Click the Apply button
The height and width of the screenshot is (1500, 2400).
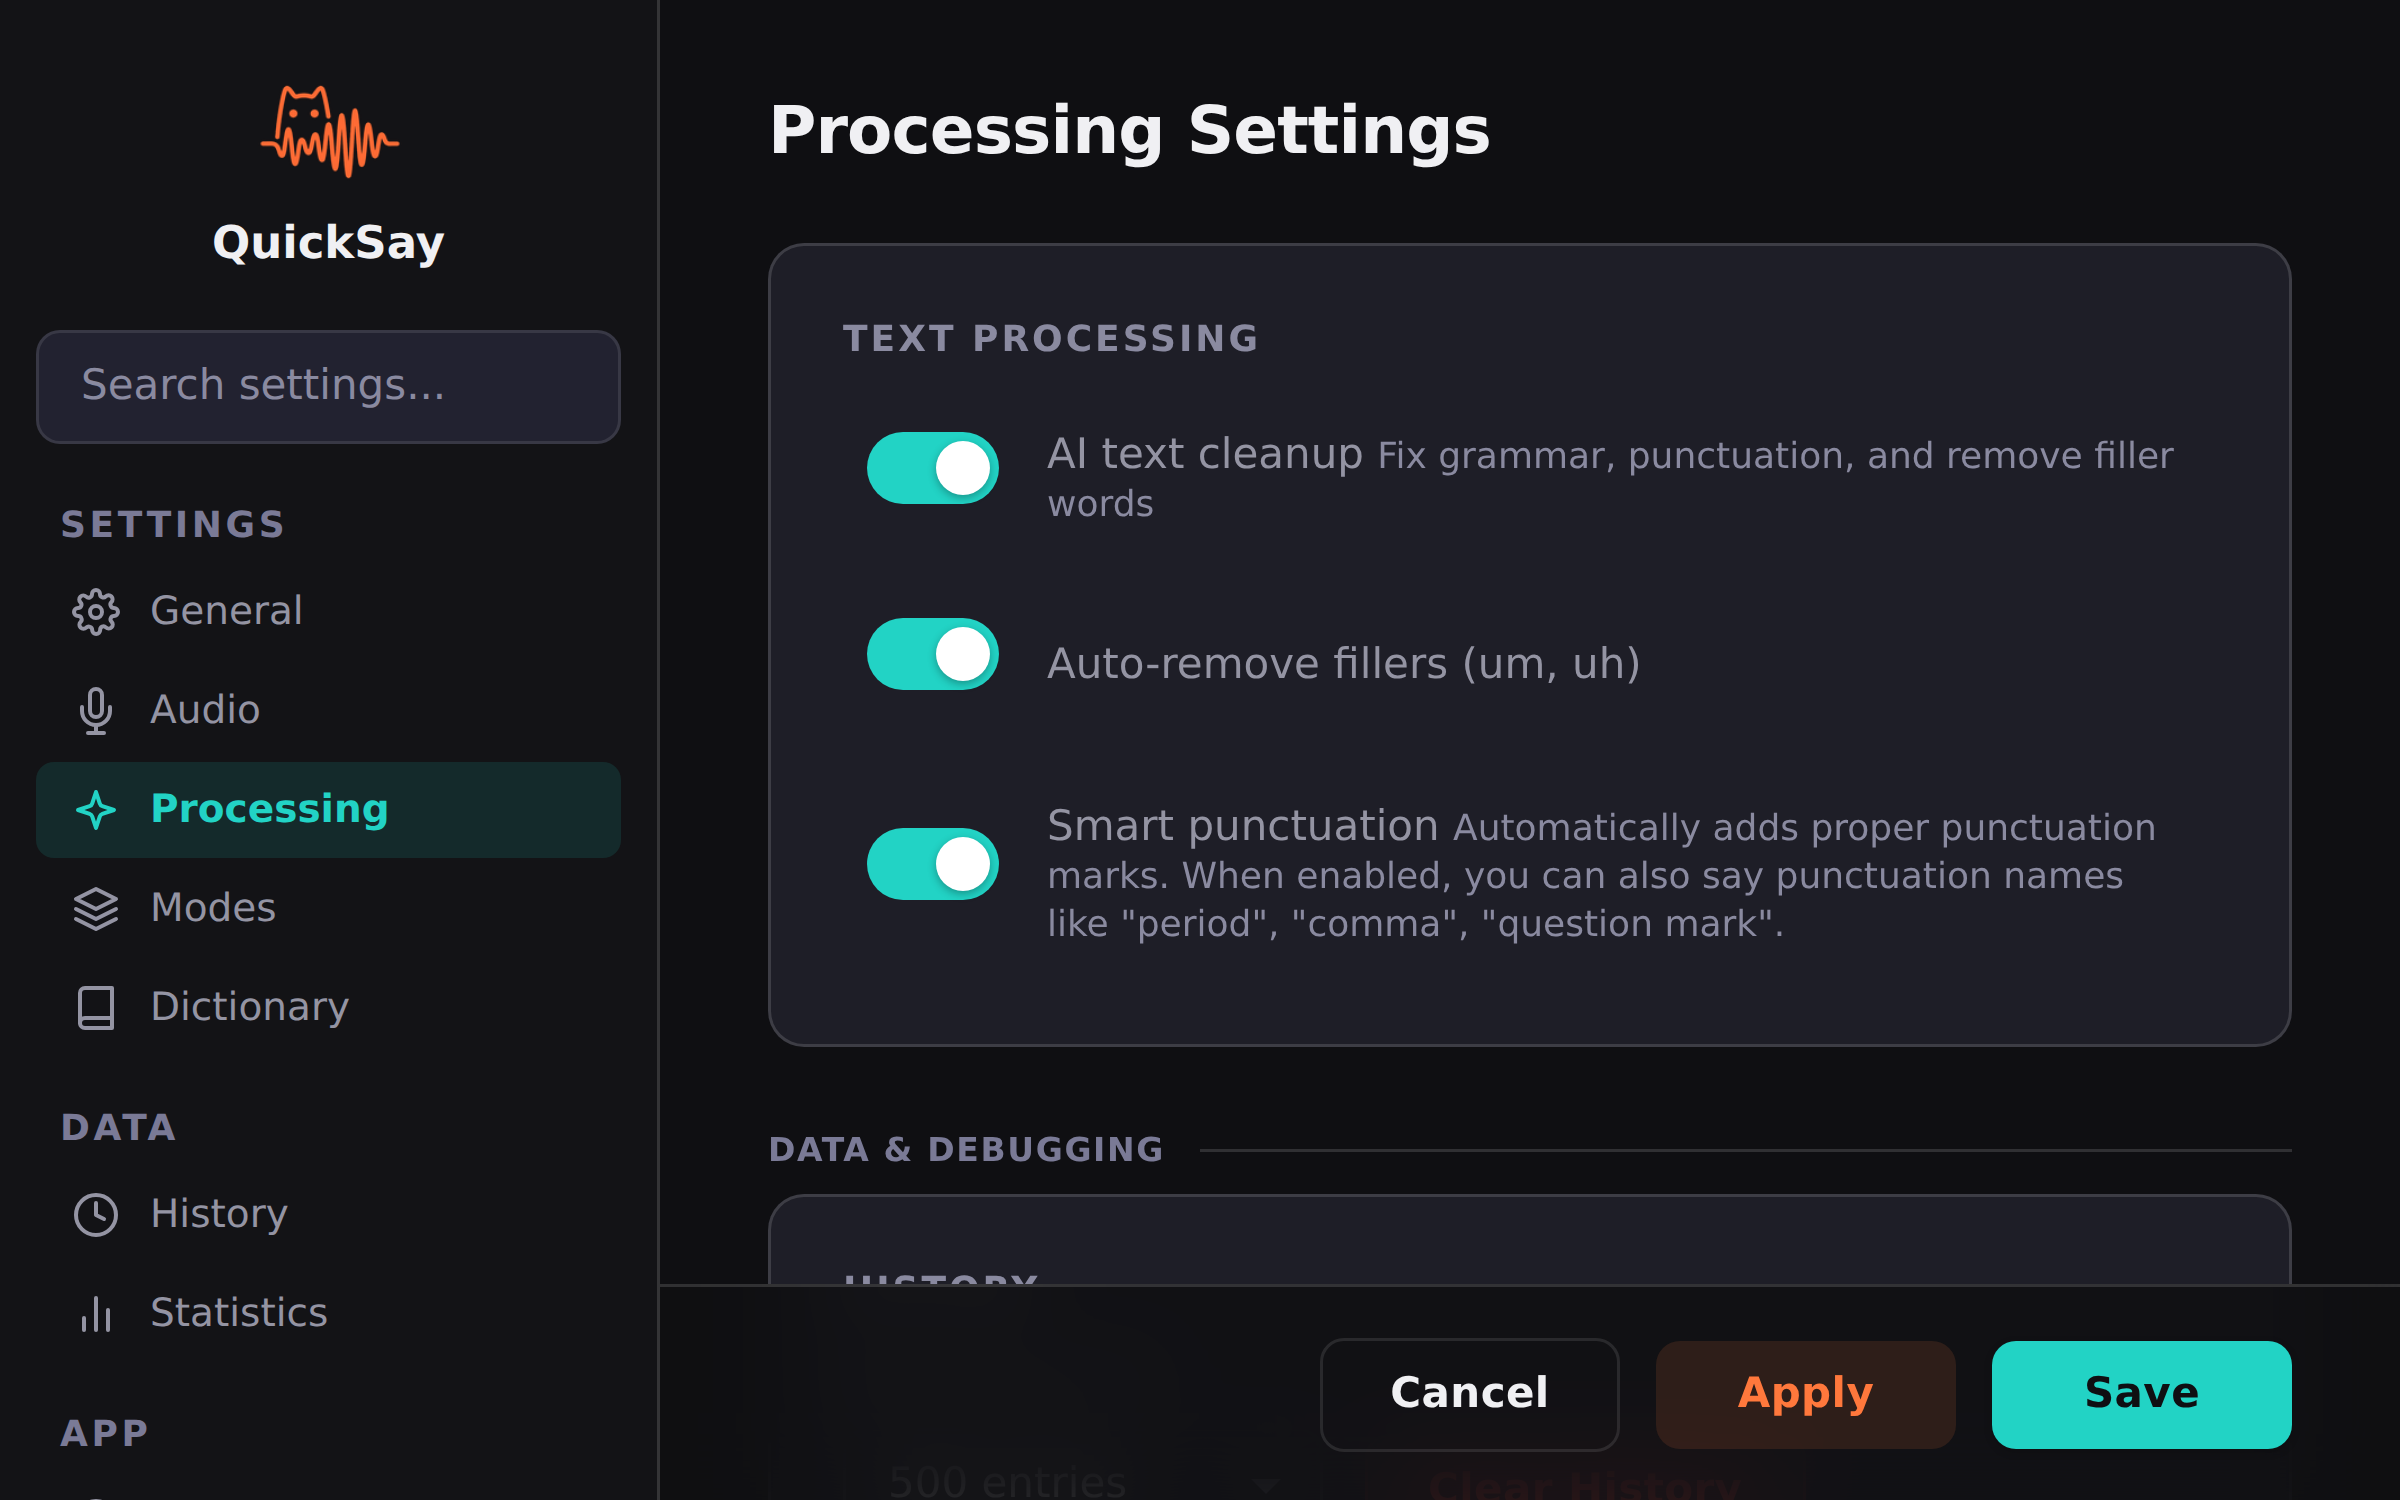(1804, 1393)
